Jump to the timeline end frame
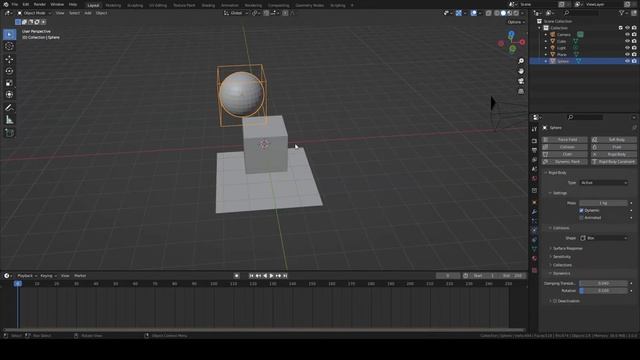The height and width of the screenshot is (360, 640). pos(285,276)
